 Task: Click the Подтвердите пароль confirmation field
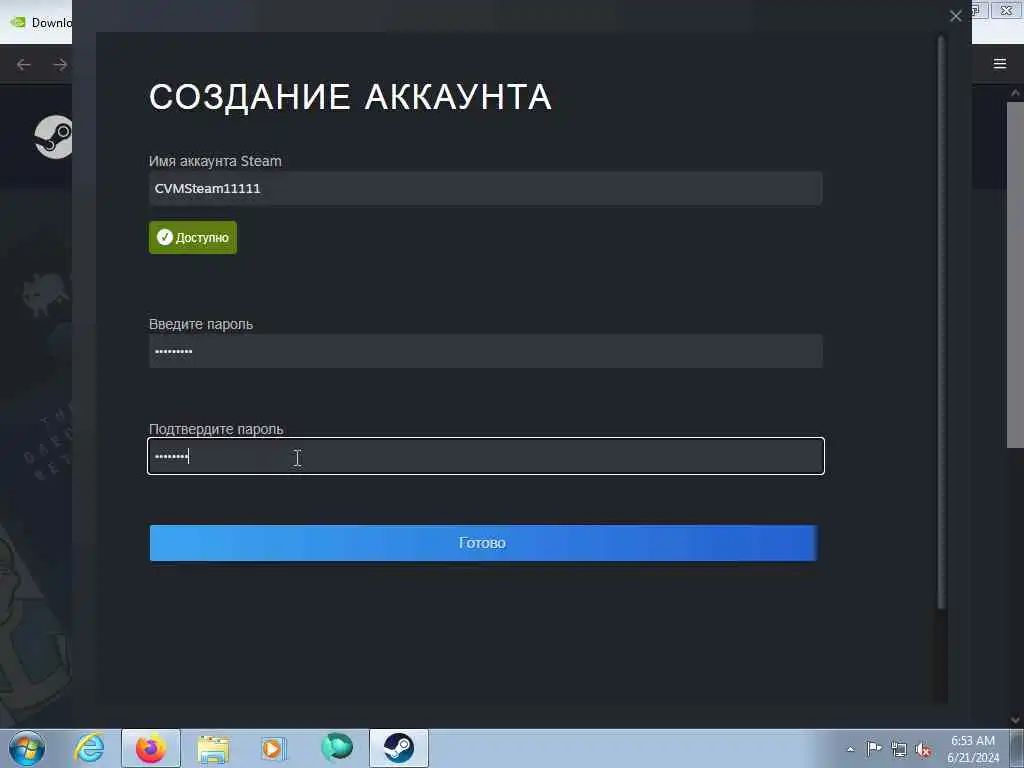click(x=485, y=456)
